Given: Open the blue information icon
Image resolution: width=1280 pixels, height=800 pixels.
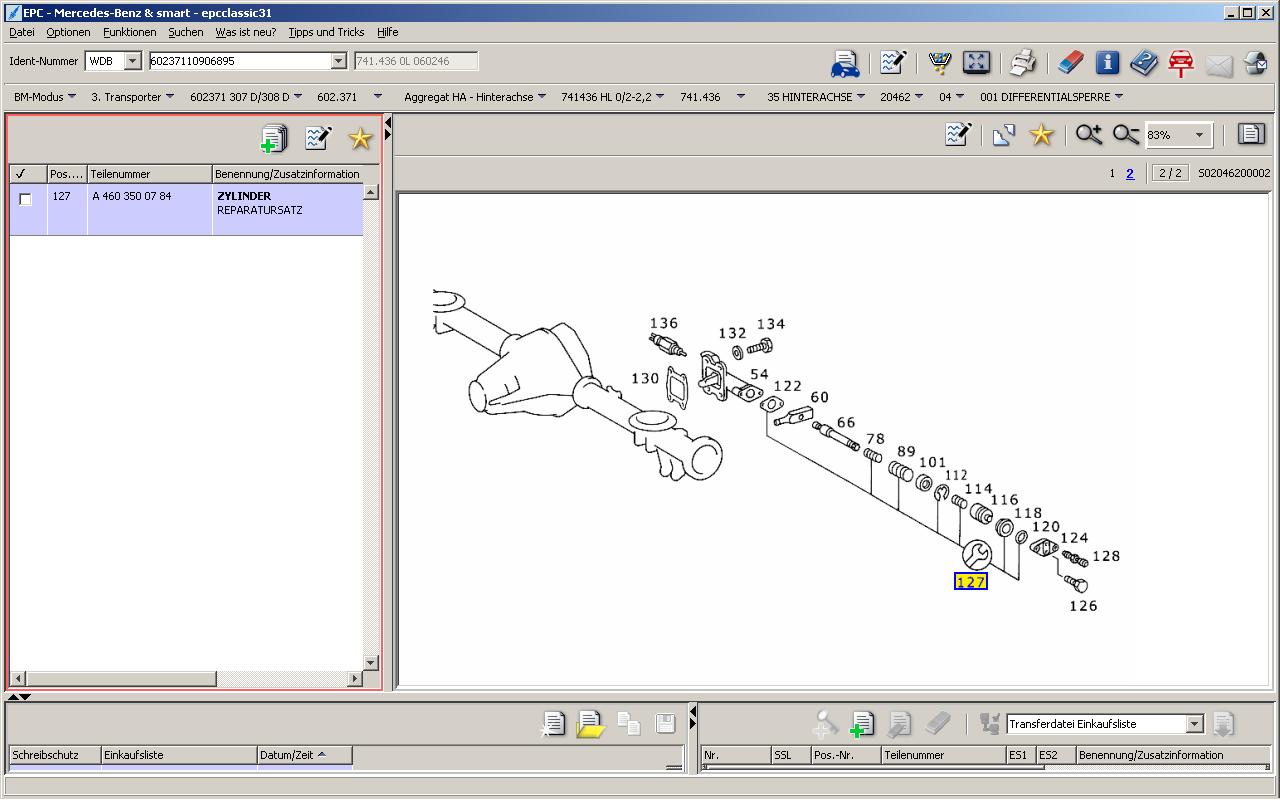Looking at the screenshot, I should tap(1107, 62).
